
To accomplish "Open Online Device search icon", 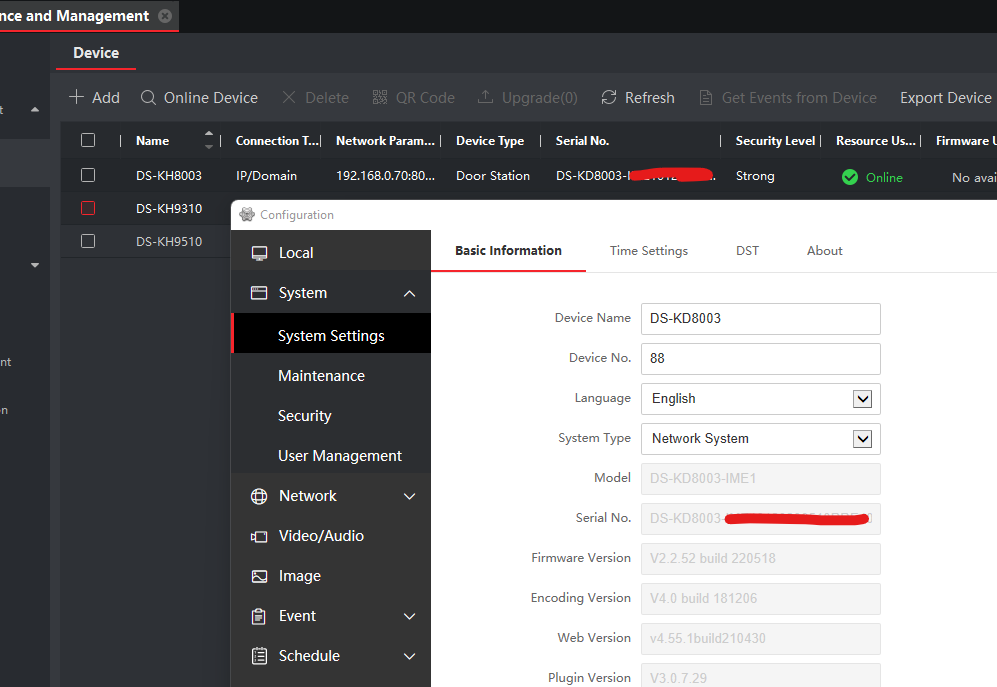I will coord(148,97).
